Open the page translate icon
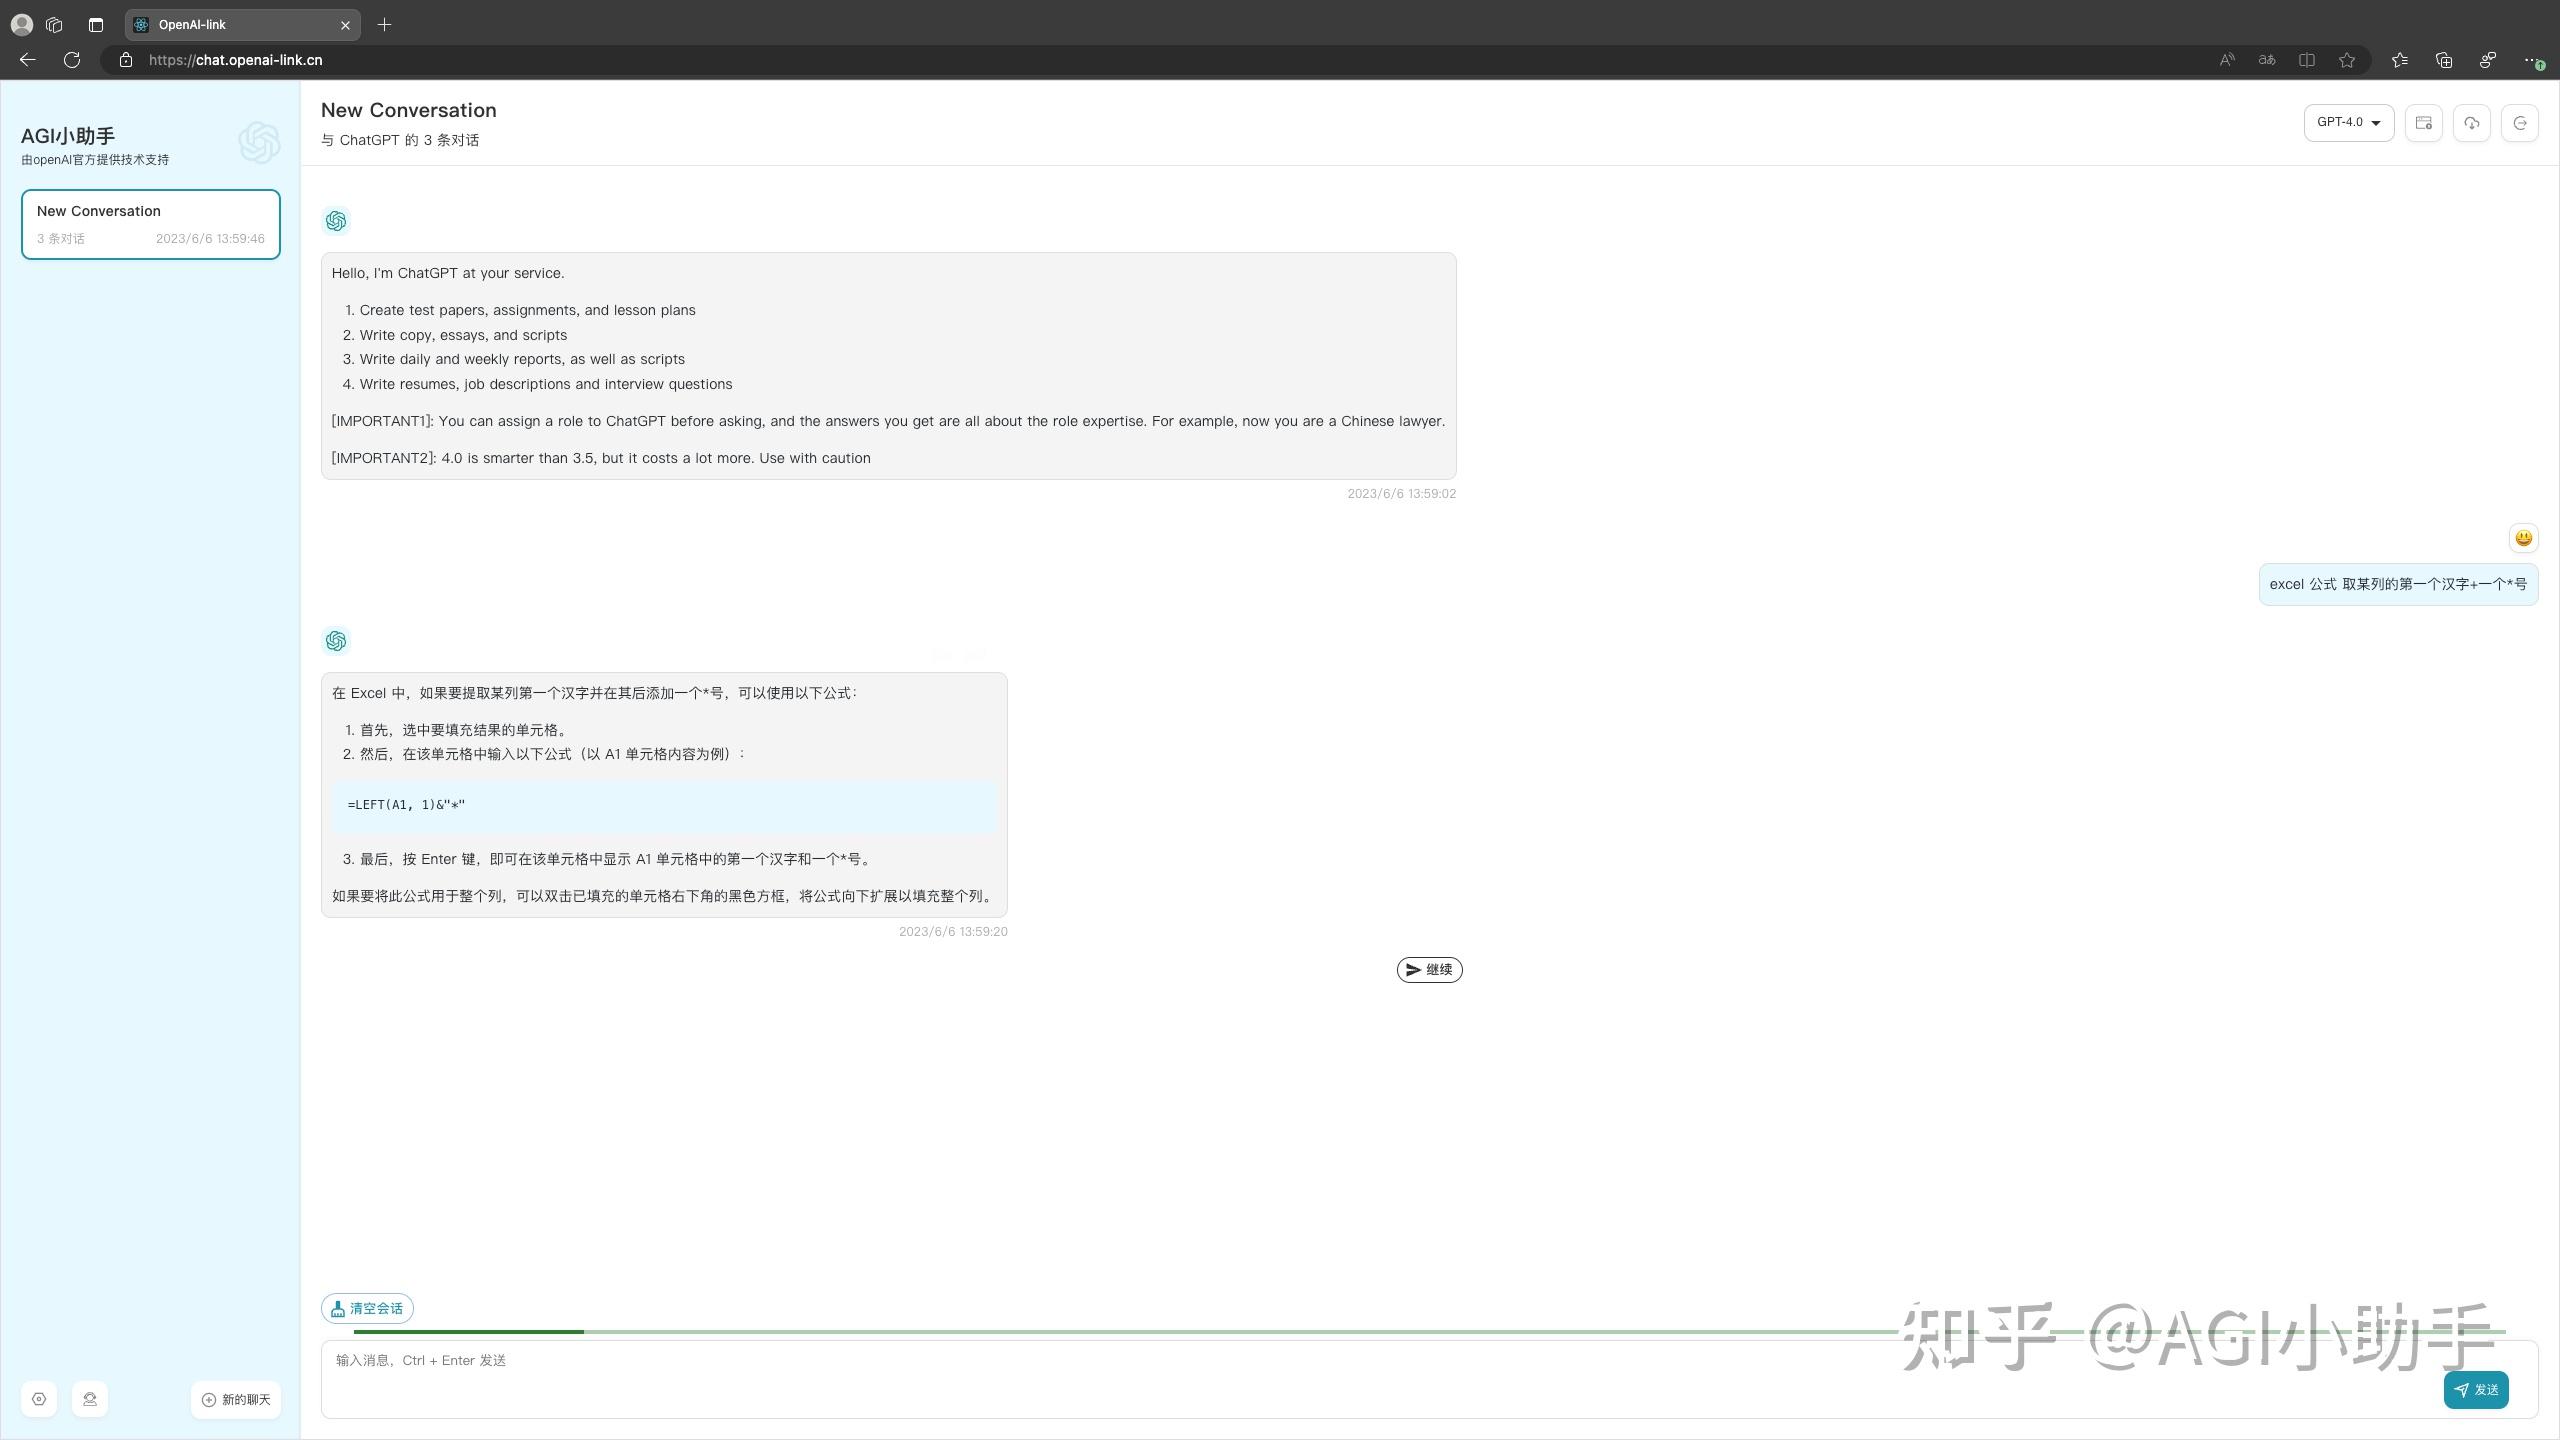 [x=2267, y=60]
